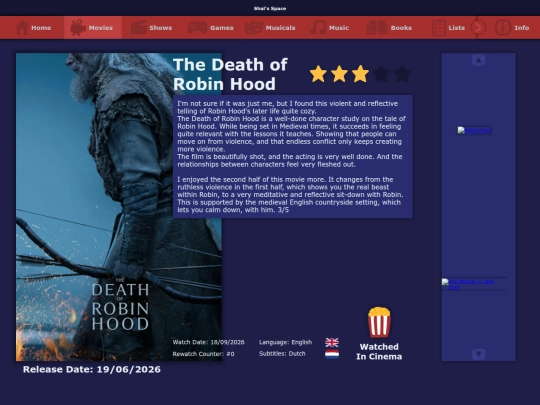Navigate to the Musicals section
This screenshot has height=405, width=540.
[x=270, y=28]
